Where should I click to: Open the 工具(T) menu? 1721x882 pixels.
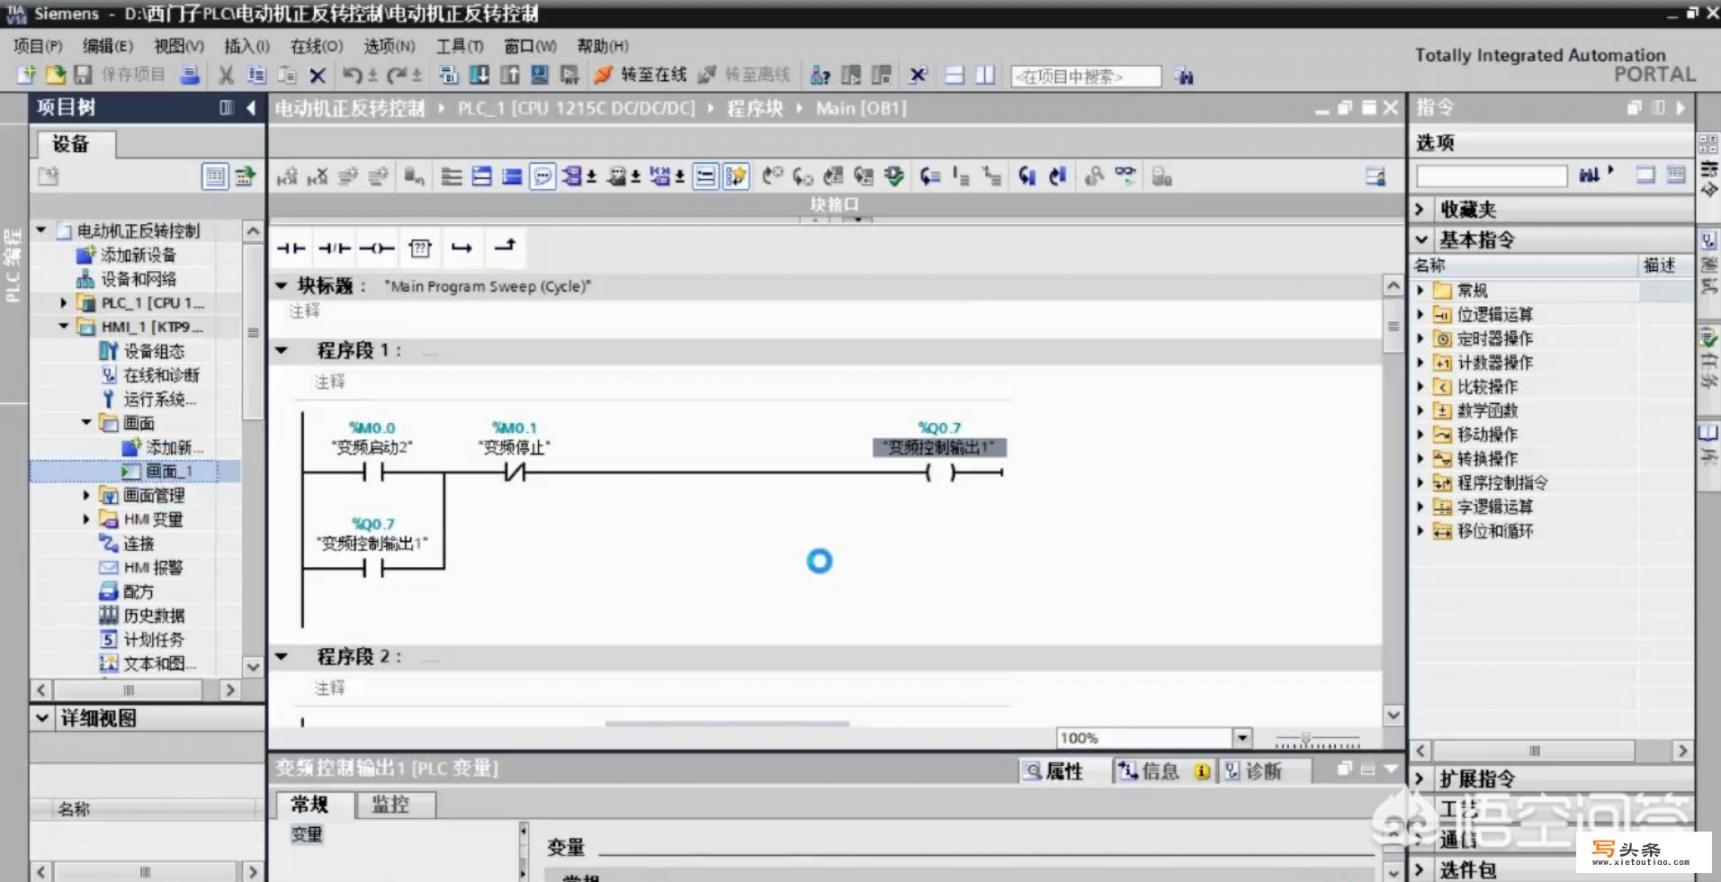459,46
